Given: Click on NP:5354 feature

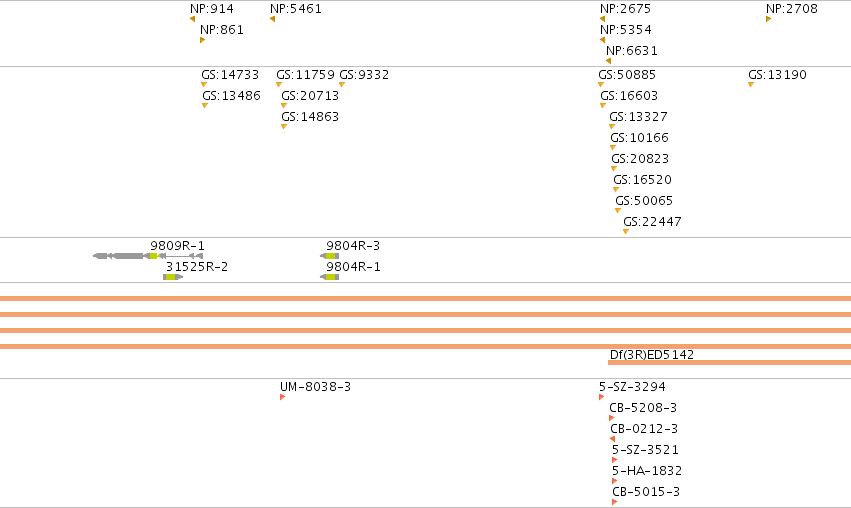Looking at the screenshot, I should [626, 30].
